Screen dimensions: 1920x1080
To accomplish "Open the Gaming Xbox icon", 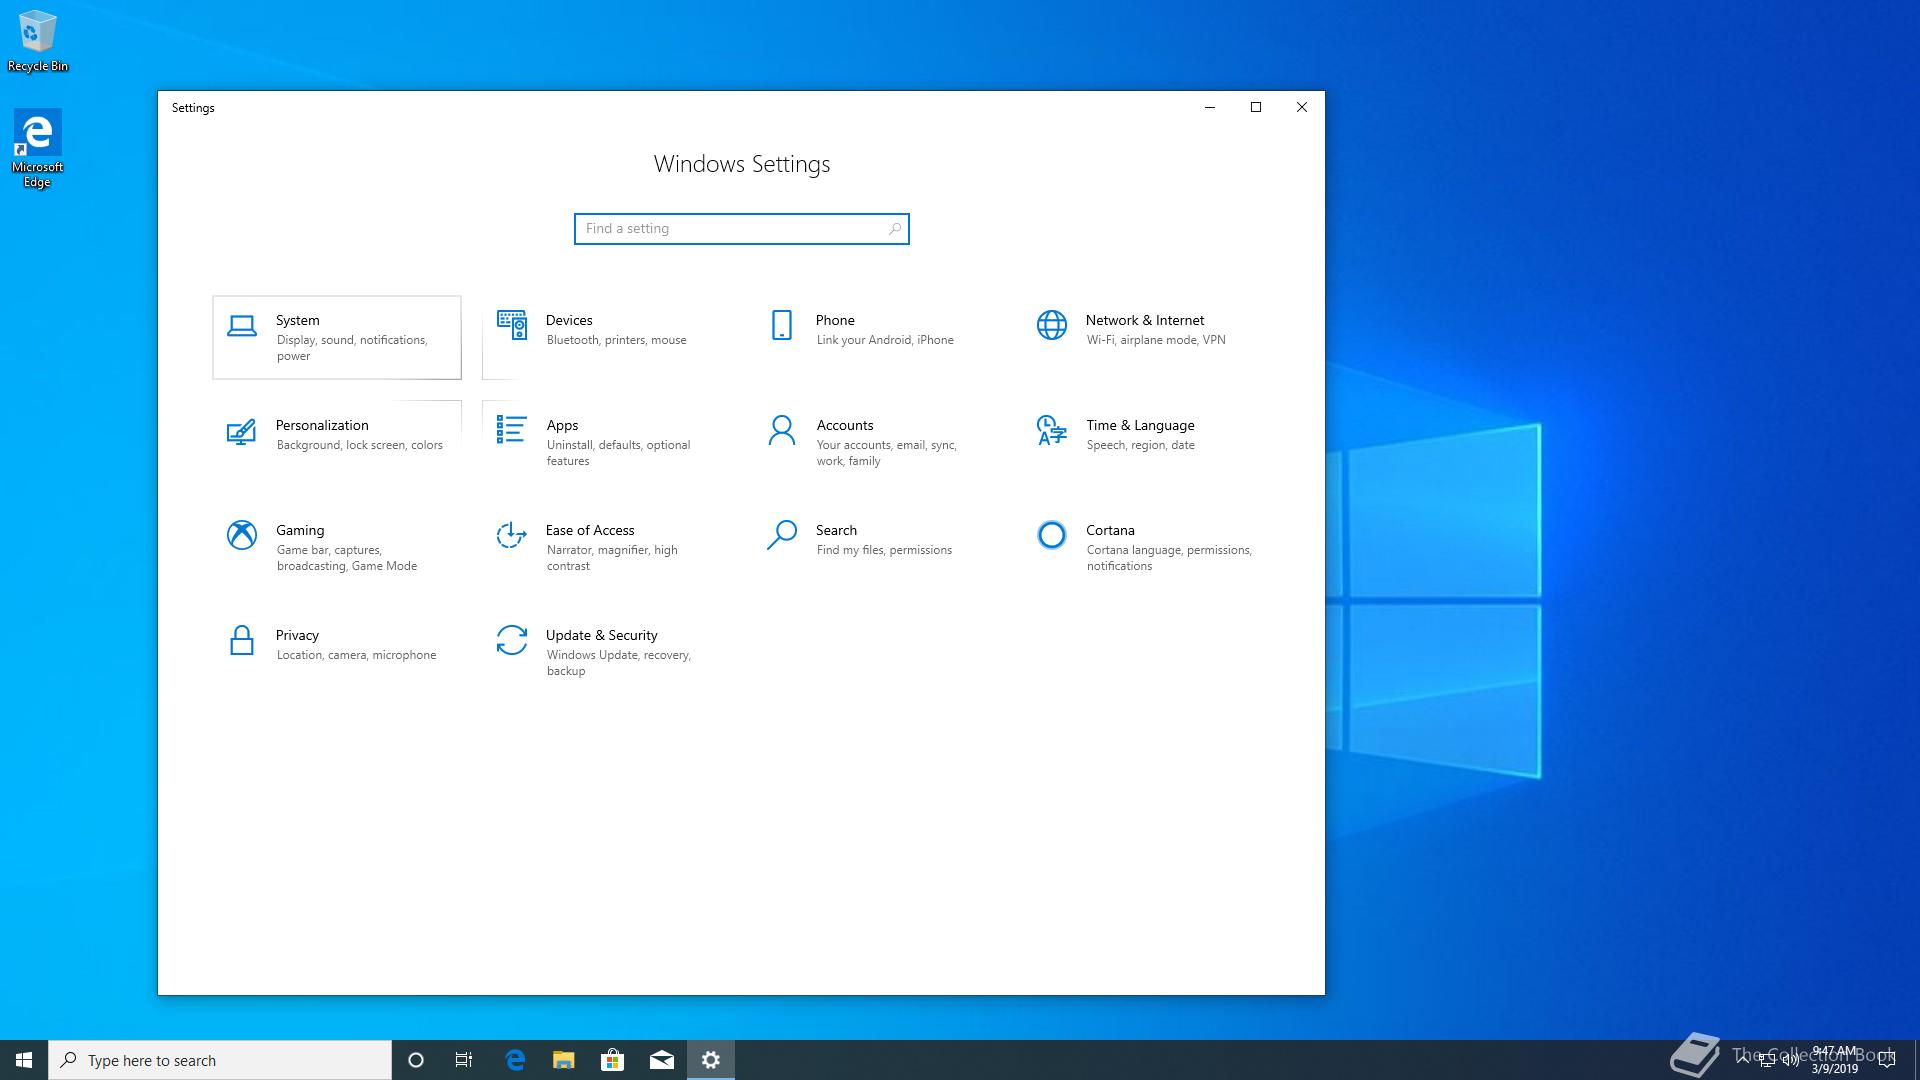I will click(241, 535).
